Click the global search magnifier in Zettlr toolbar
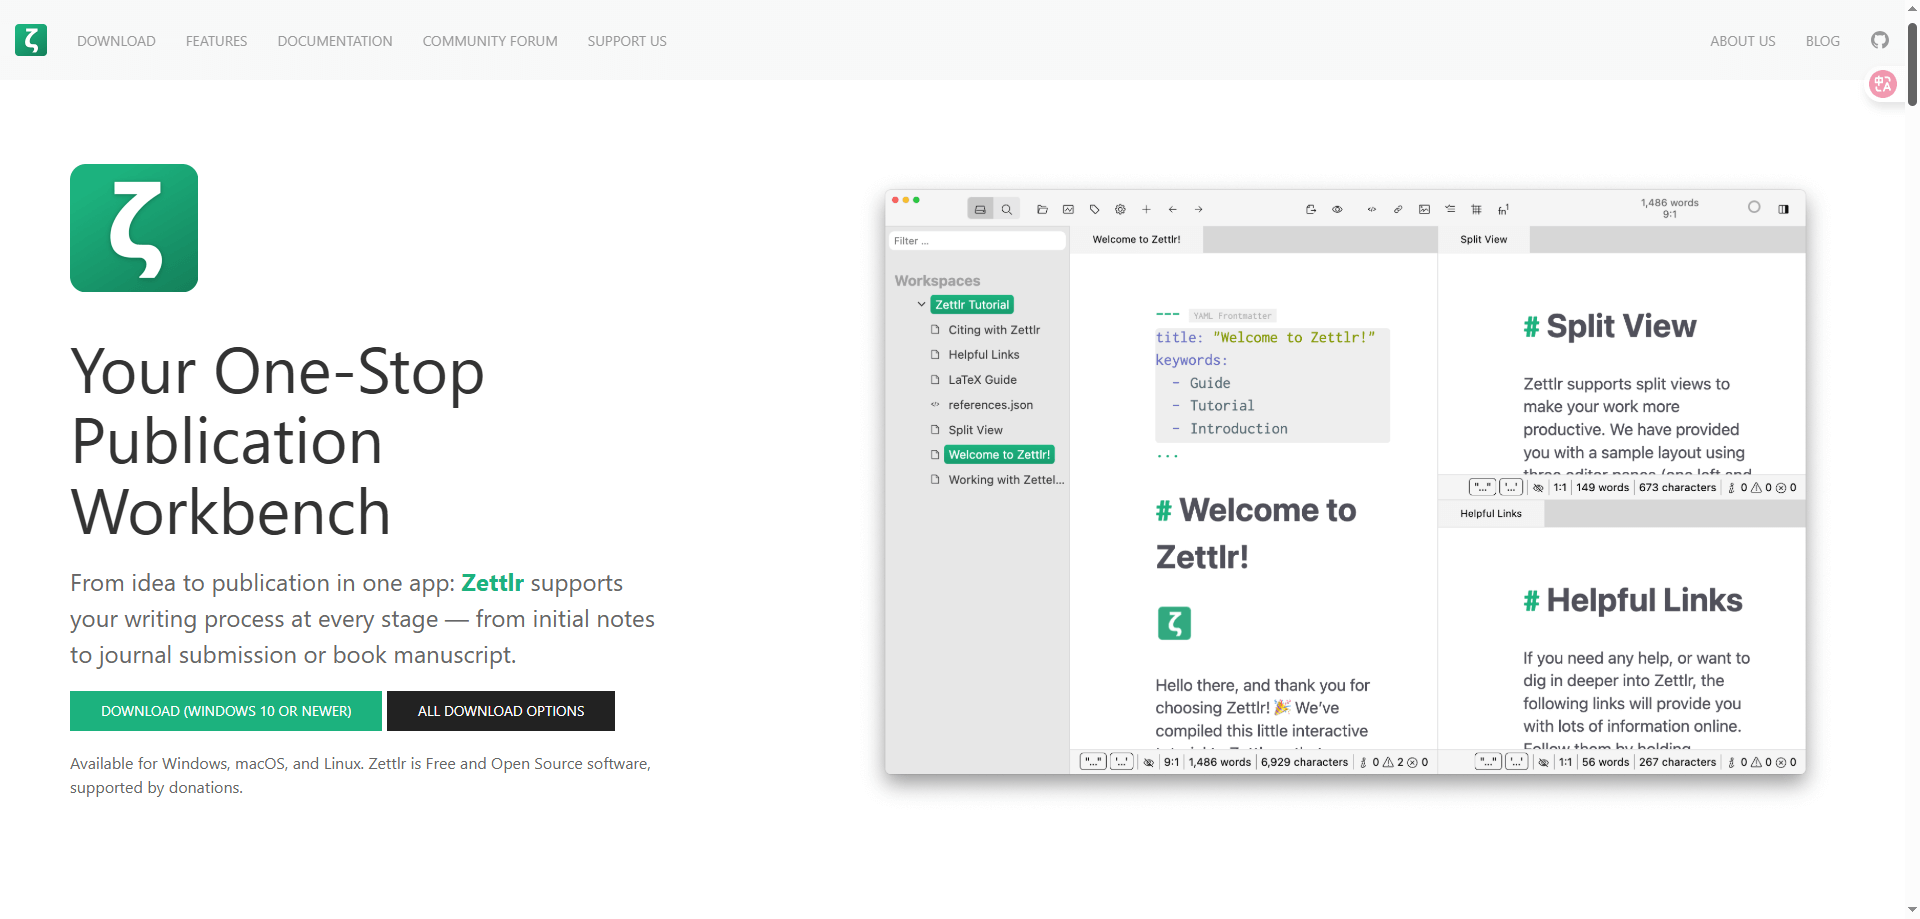 coord(1007,209)
